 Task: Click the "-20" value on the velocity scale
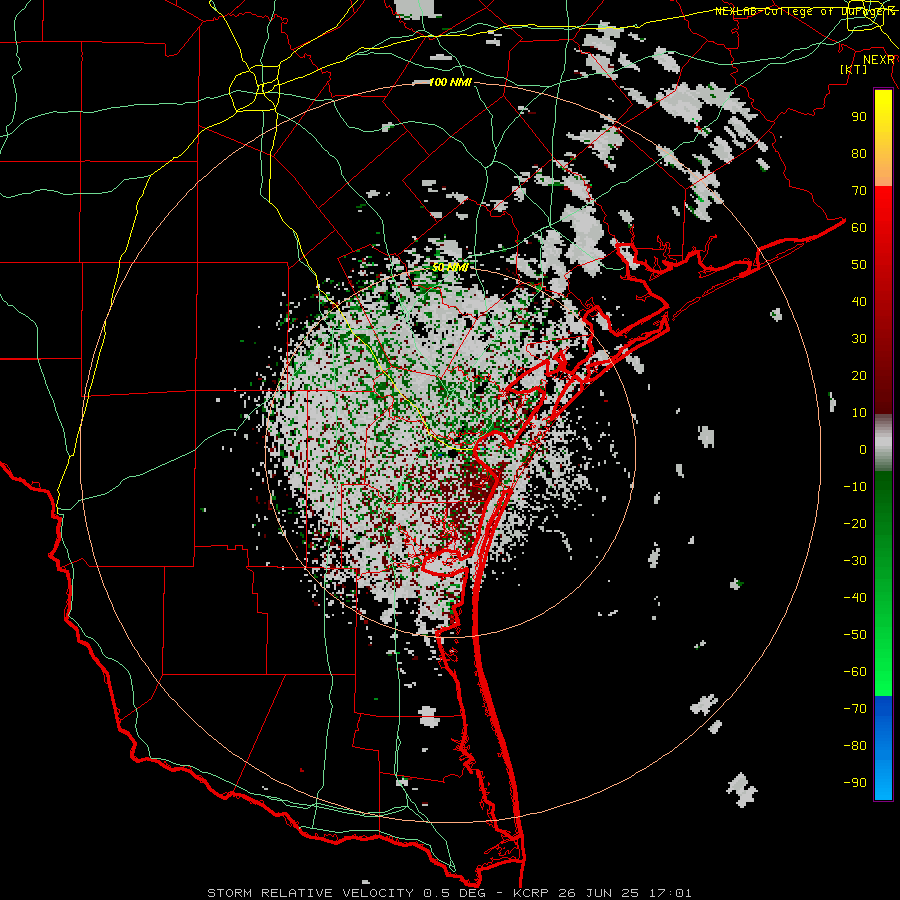coord(855,524)
